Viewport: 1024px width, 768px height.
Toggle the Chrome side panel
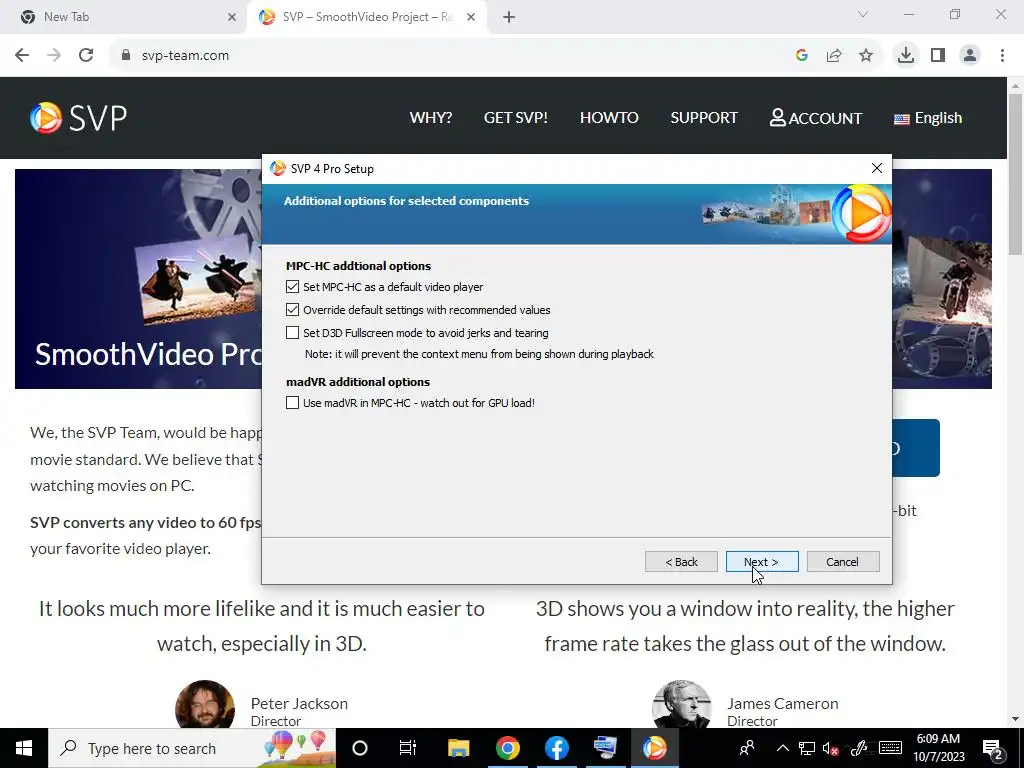tap(938, 56)
